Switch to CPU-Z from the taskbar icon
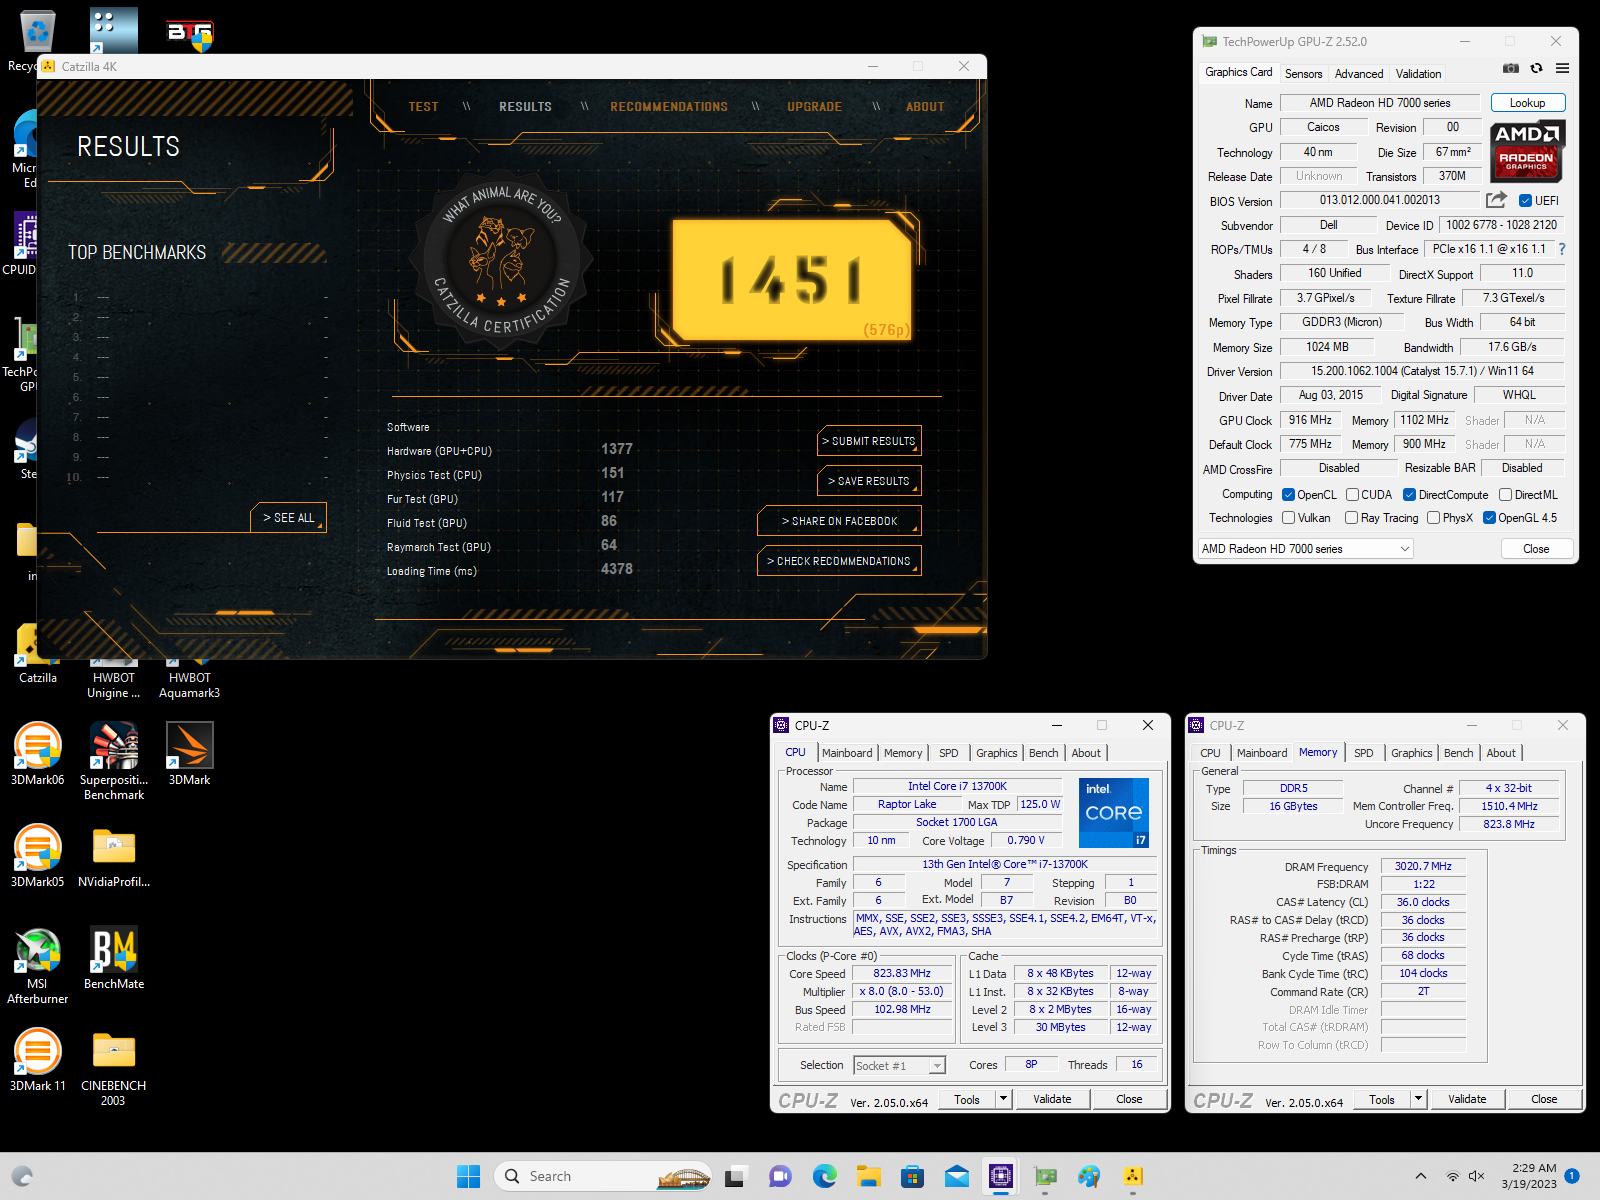Image resolution: width=1600 pixels, height=1200 pixels. [x=1001, y=1176]
